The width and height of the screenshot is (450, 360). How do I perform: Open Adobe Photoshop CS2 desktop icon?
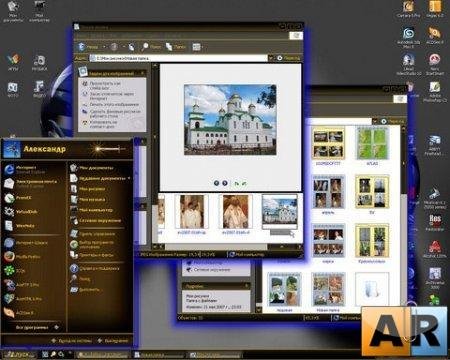coord(435,92)
